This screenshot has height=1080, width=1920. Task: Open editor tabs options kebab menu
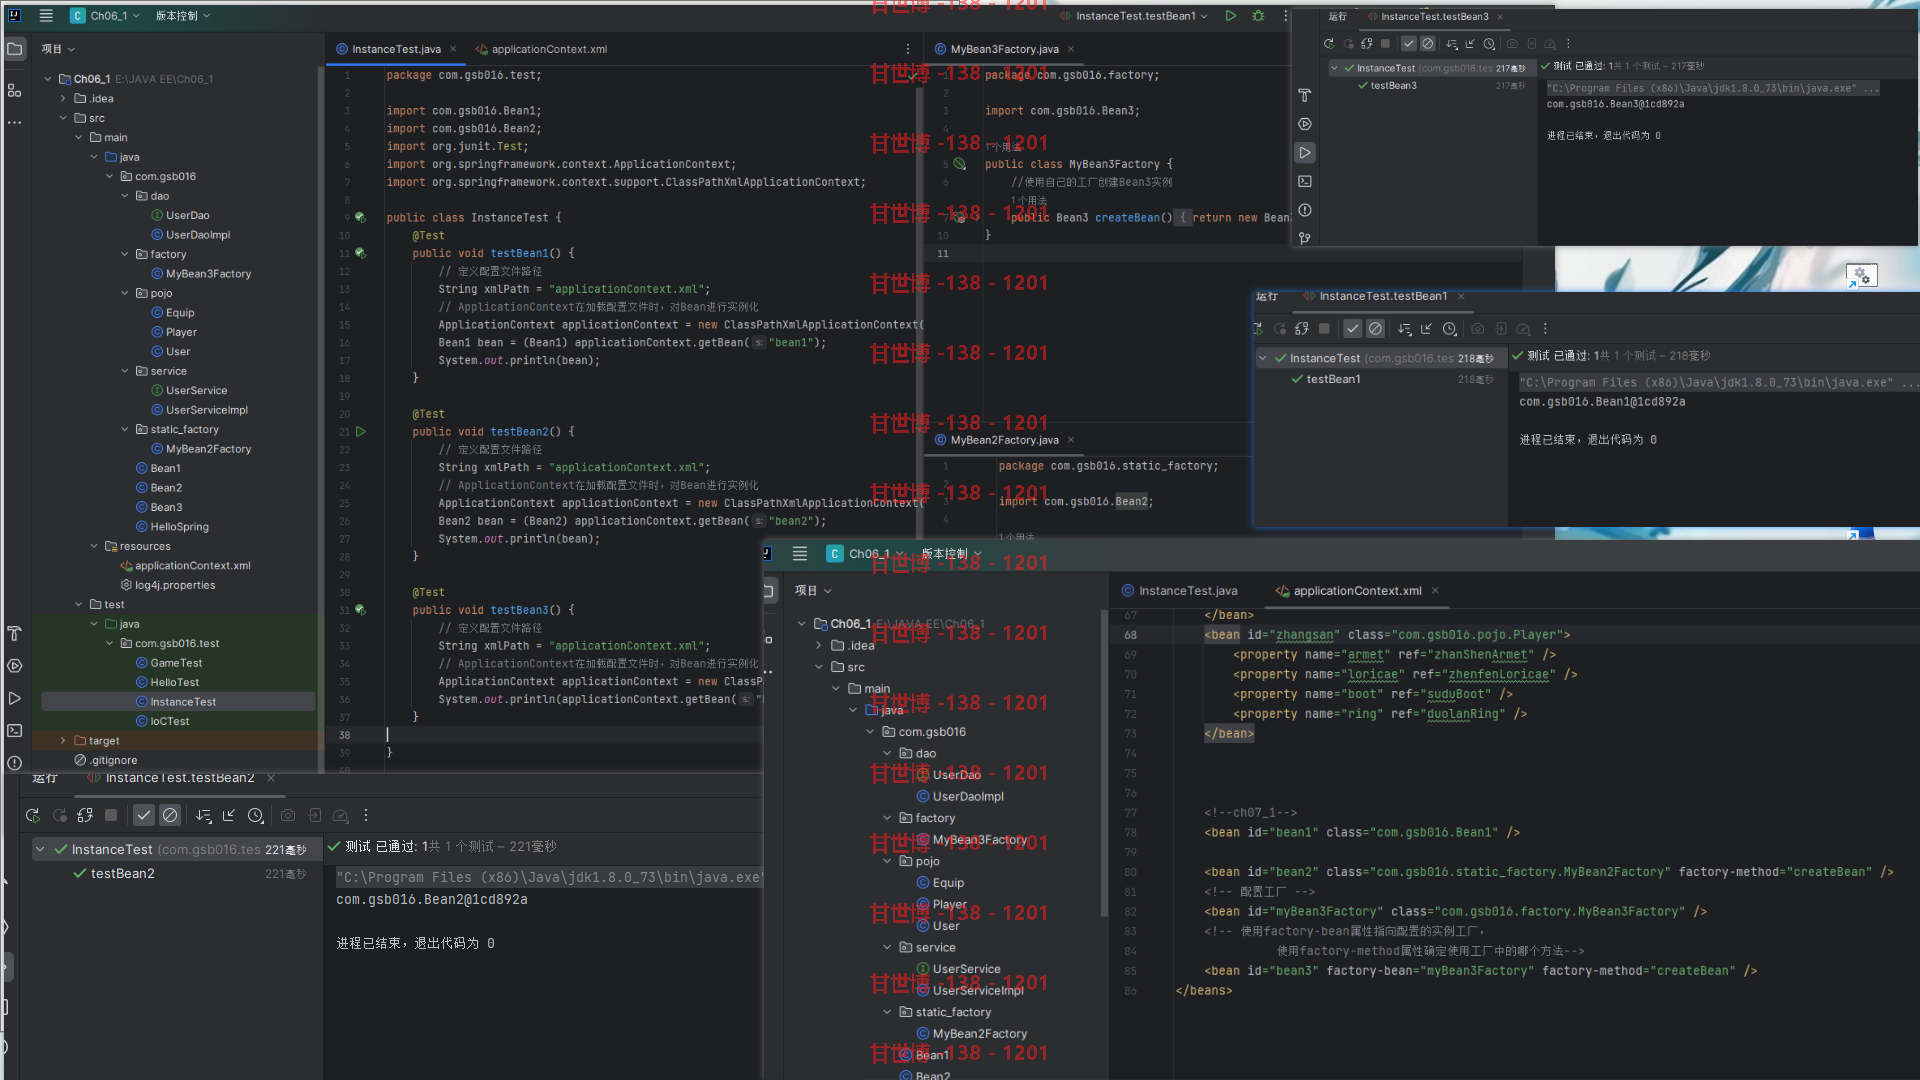908,49
